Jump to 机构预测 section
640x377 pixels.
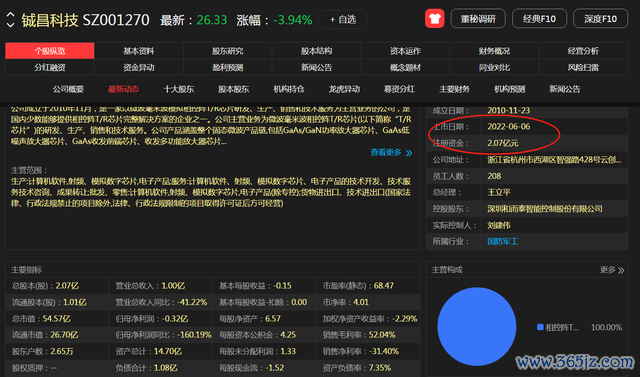click(x=509, y=89)
